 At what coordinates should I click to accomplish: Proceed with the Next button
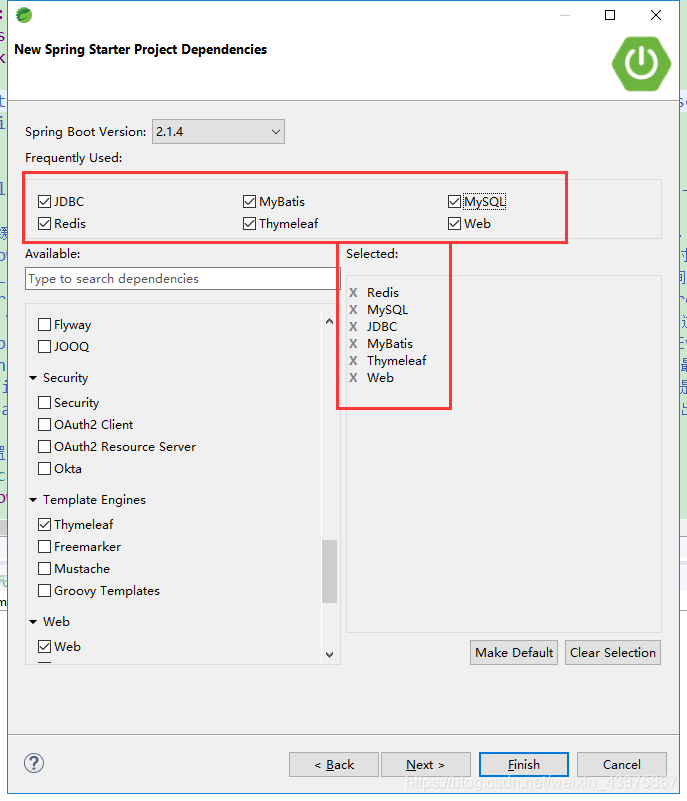tap(425, 765)
